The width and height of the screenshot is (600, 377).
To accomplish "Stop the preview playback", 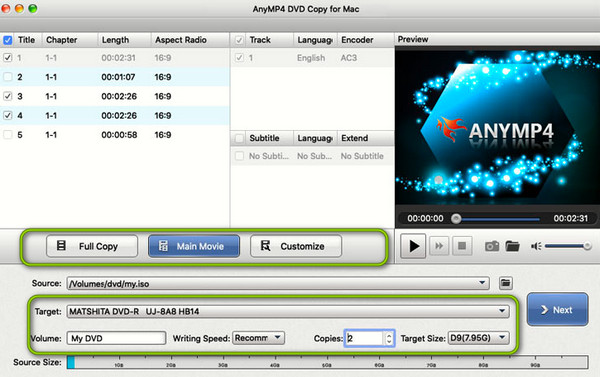I will [462, 246].
